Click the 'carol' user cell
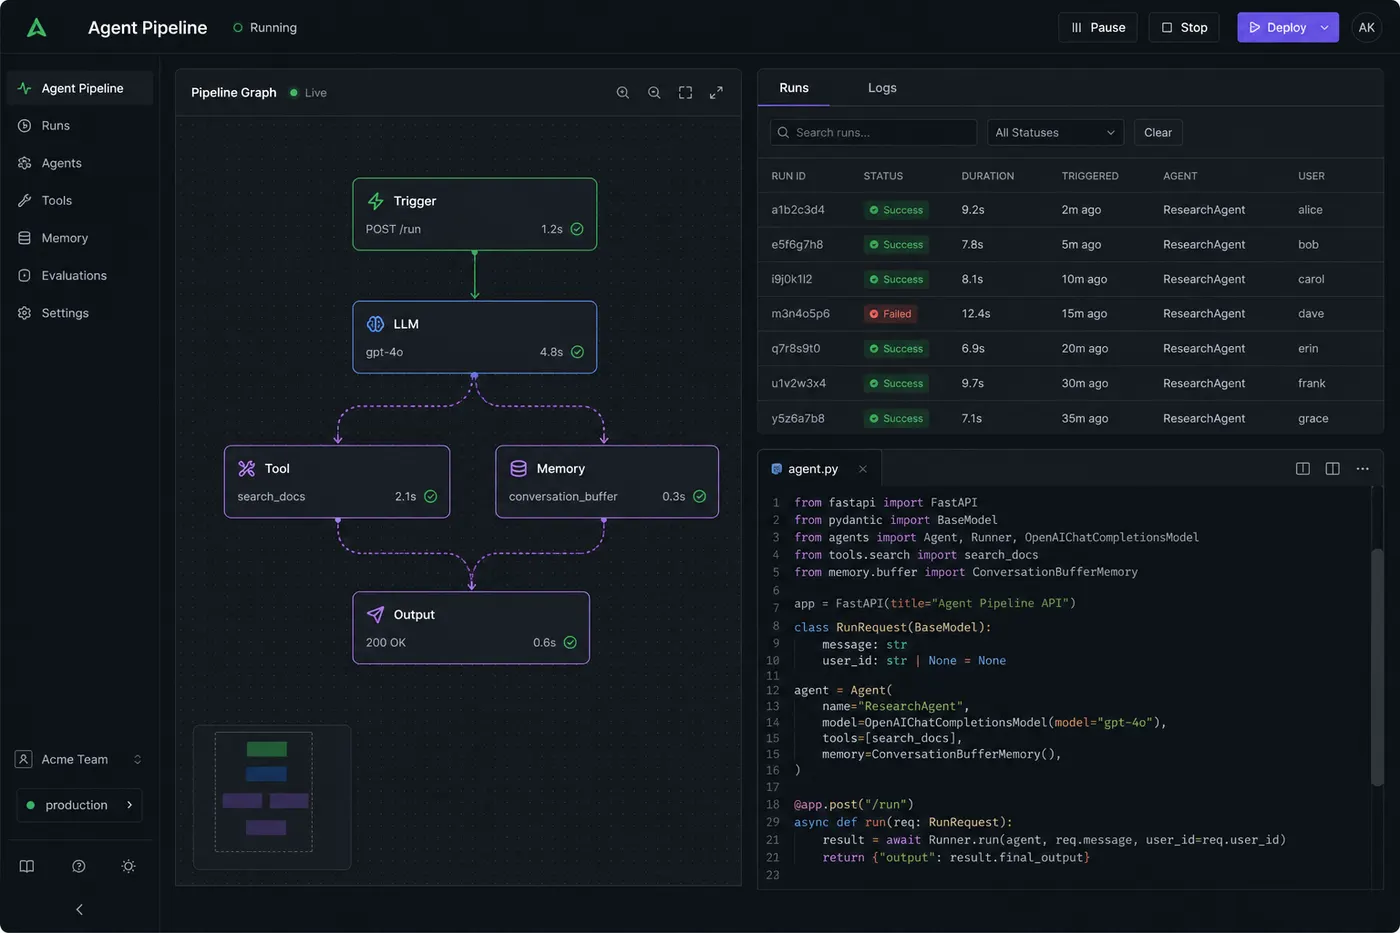 (x=1311, y=279)
